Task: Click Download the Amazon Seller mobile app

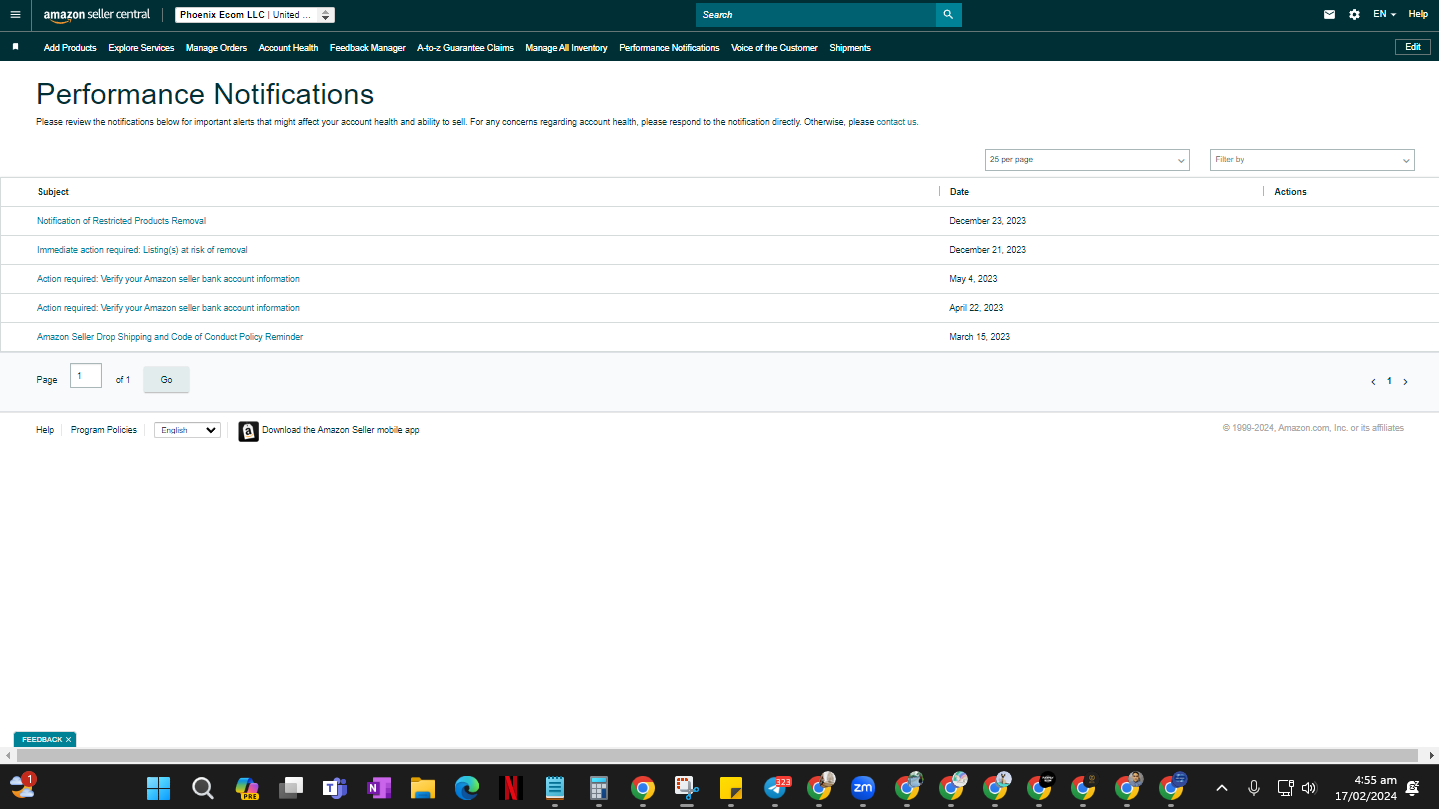Action: [341, 430]
